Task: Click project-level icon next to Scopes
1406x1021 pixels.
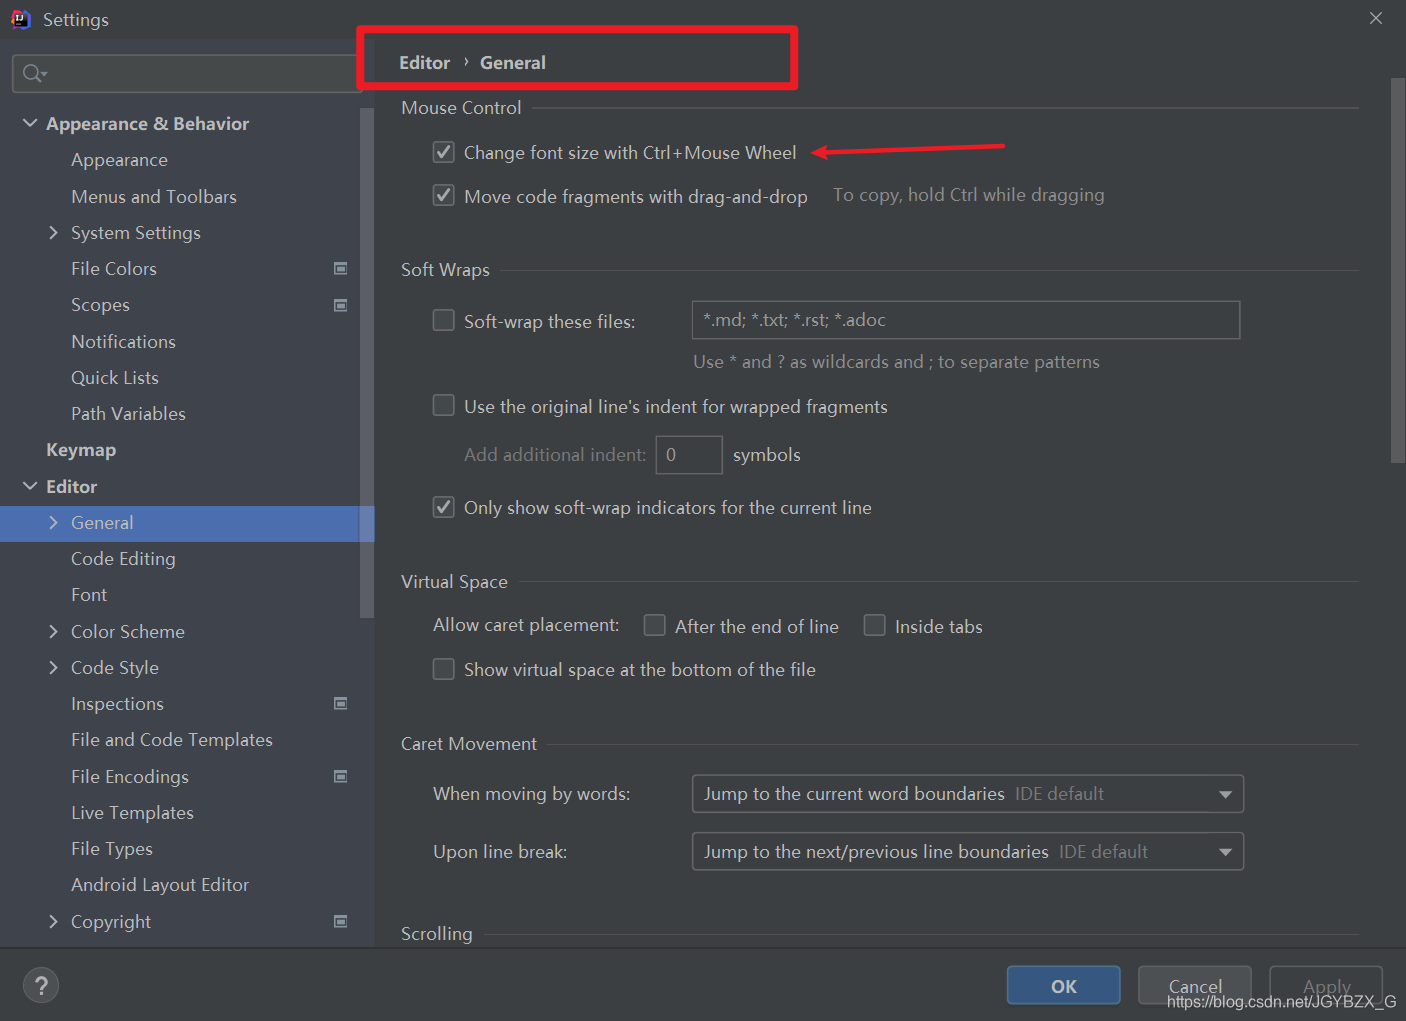Action: click(x=340, y=305)
